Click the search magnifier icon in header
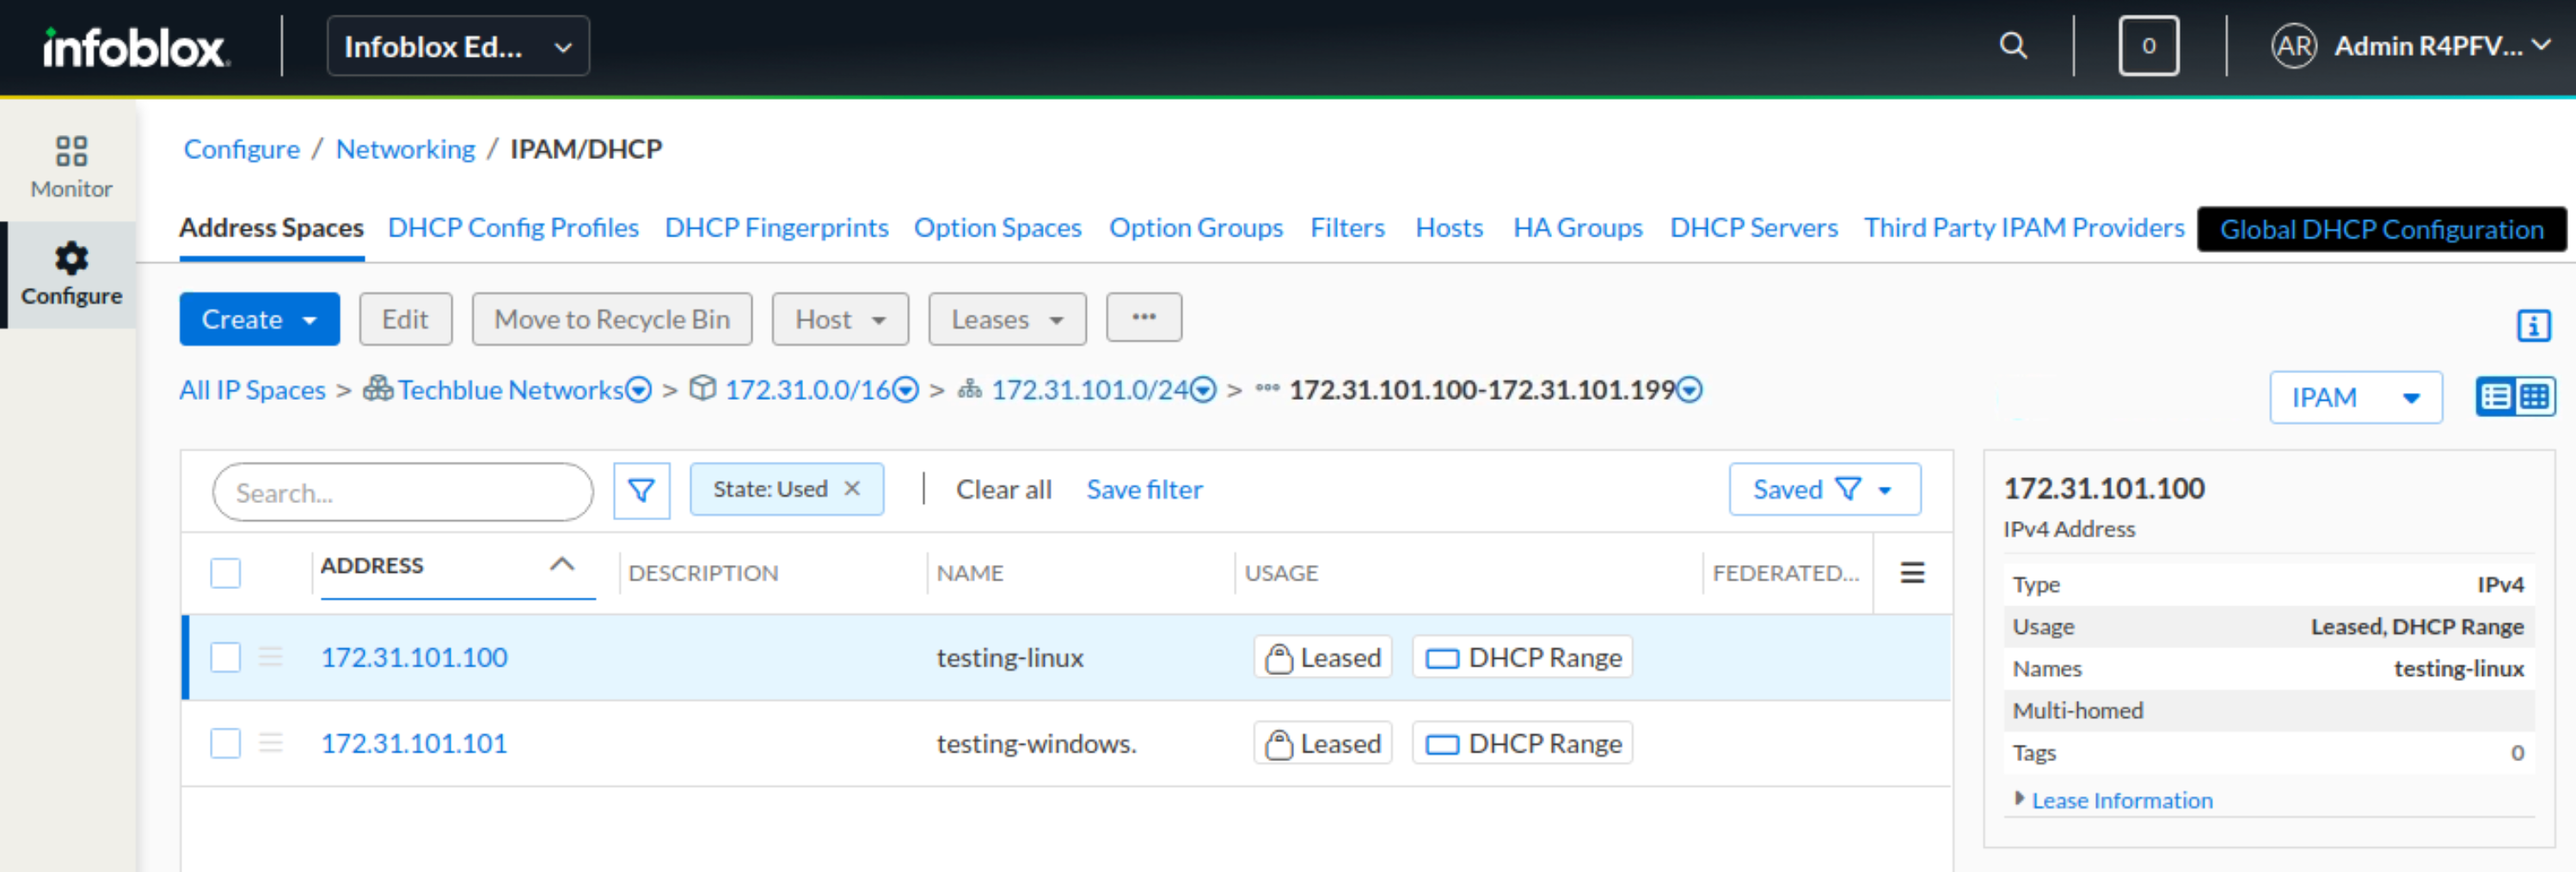 coord(2012,46)
